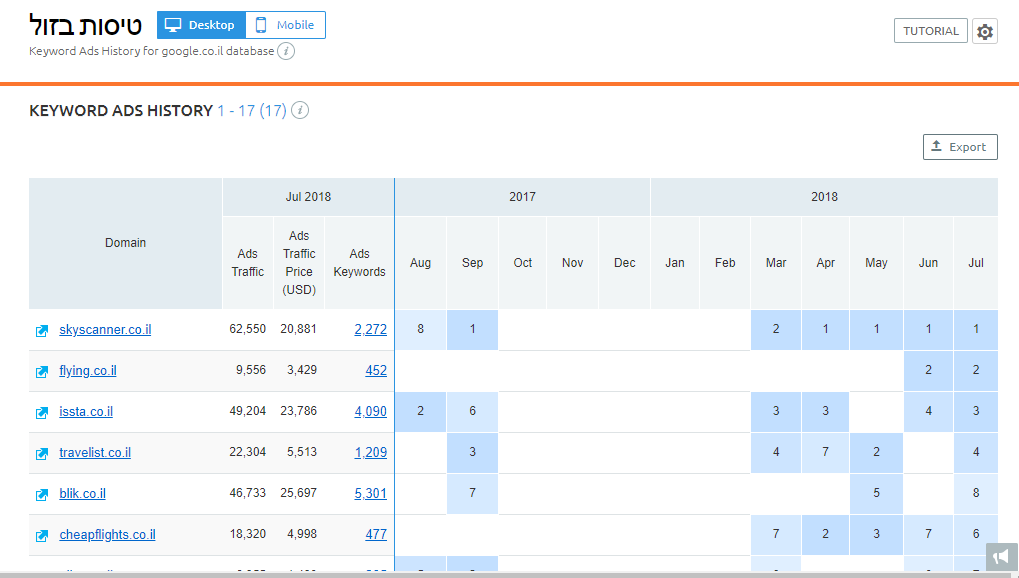Open 1,209 ads keywords for travelist
The height and width of the screenshot is (578, 1019).
pos(370,453)
